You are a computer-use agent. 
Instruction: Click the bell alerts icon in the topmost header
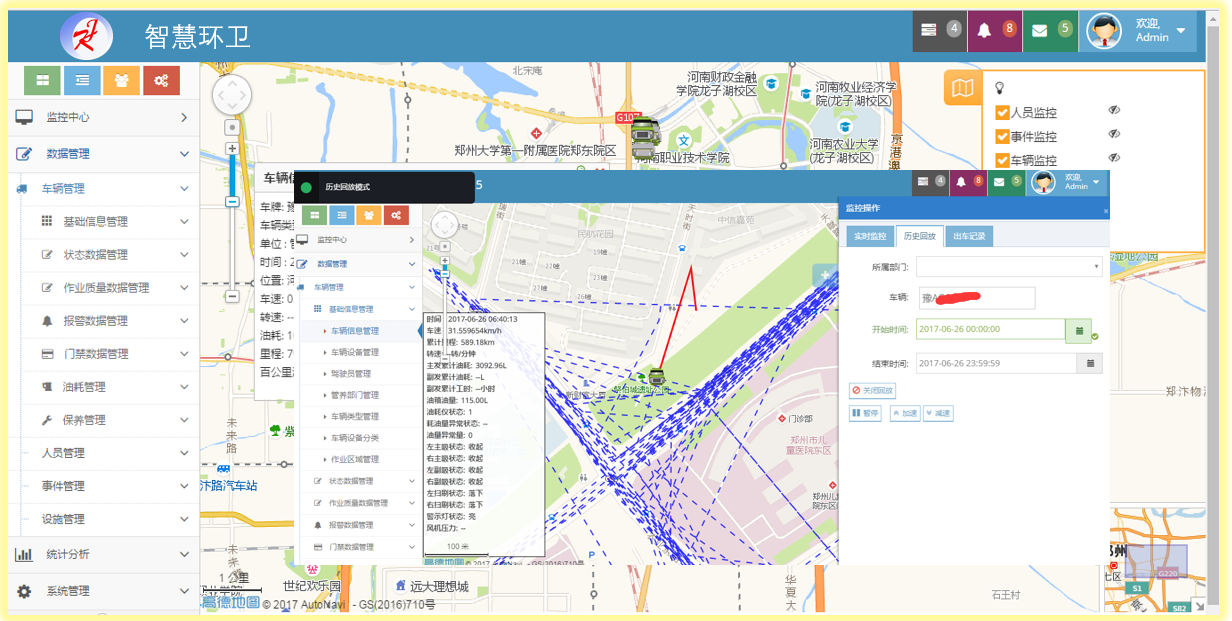[985, 30]
